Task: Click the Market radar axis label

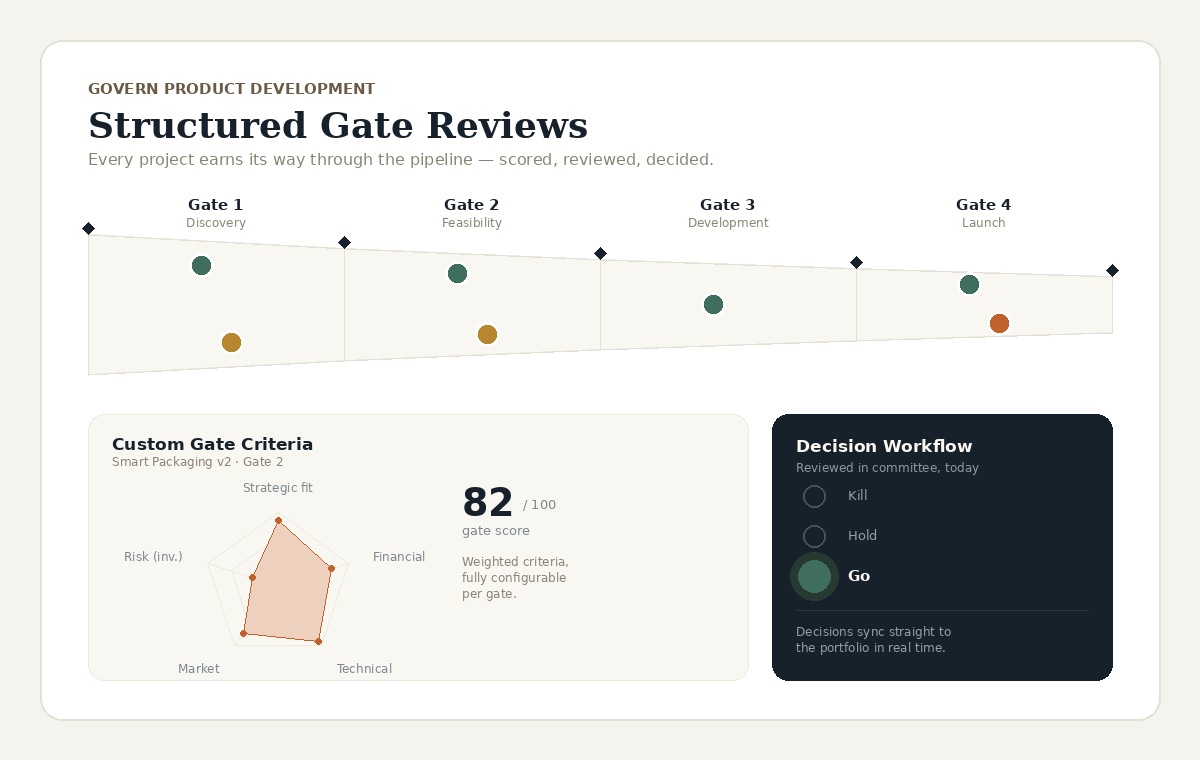Action: point(199,669)
